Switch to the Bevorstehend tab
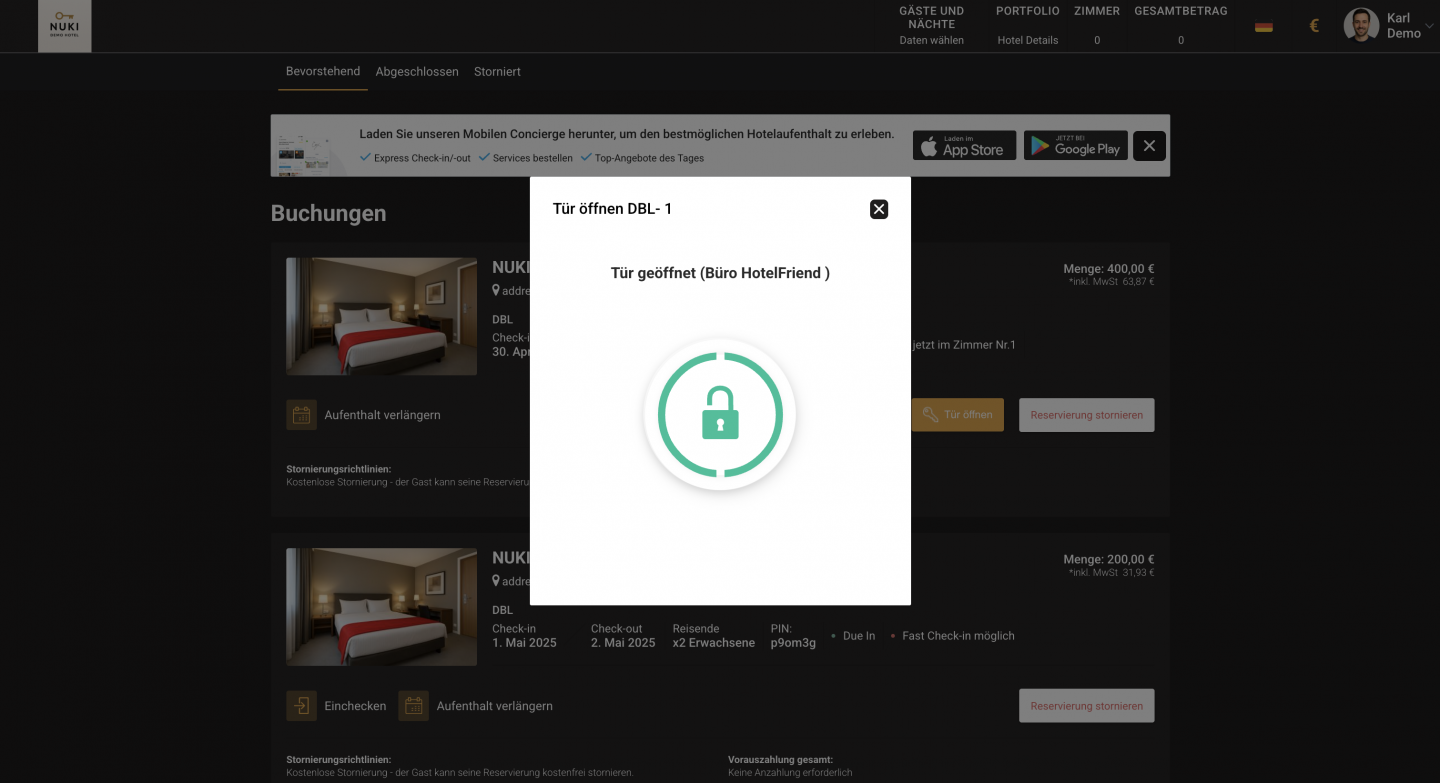 (323, 72)
